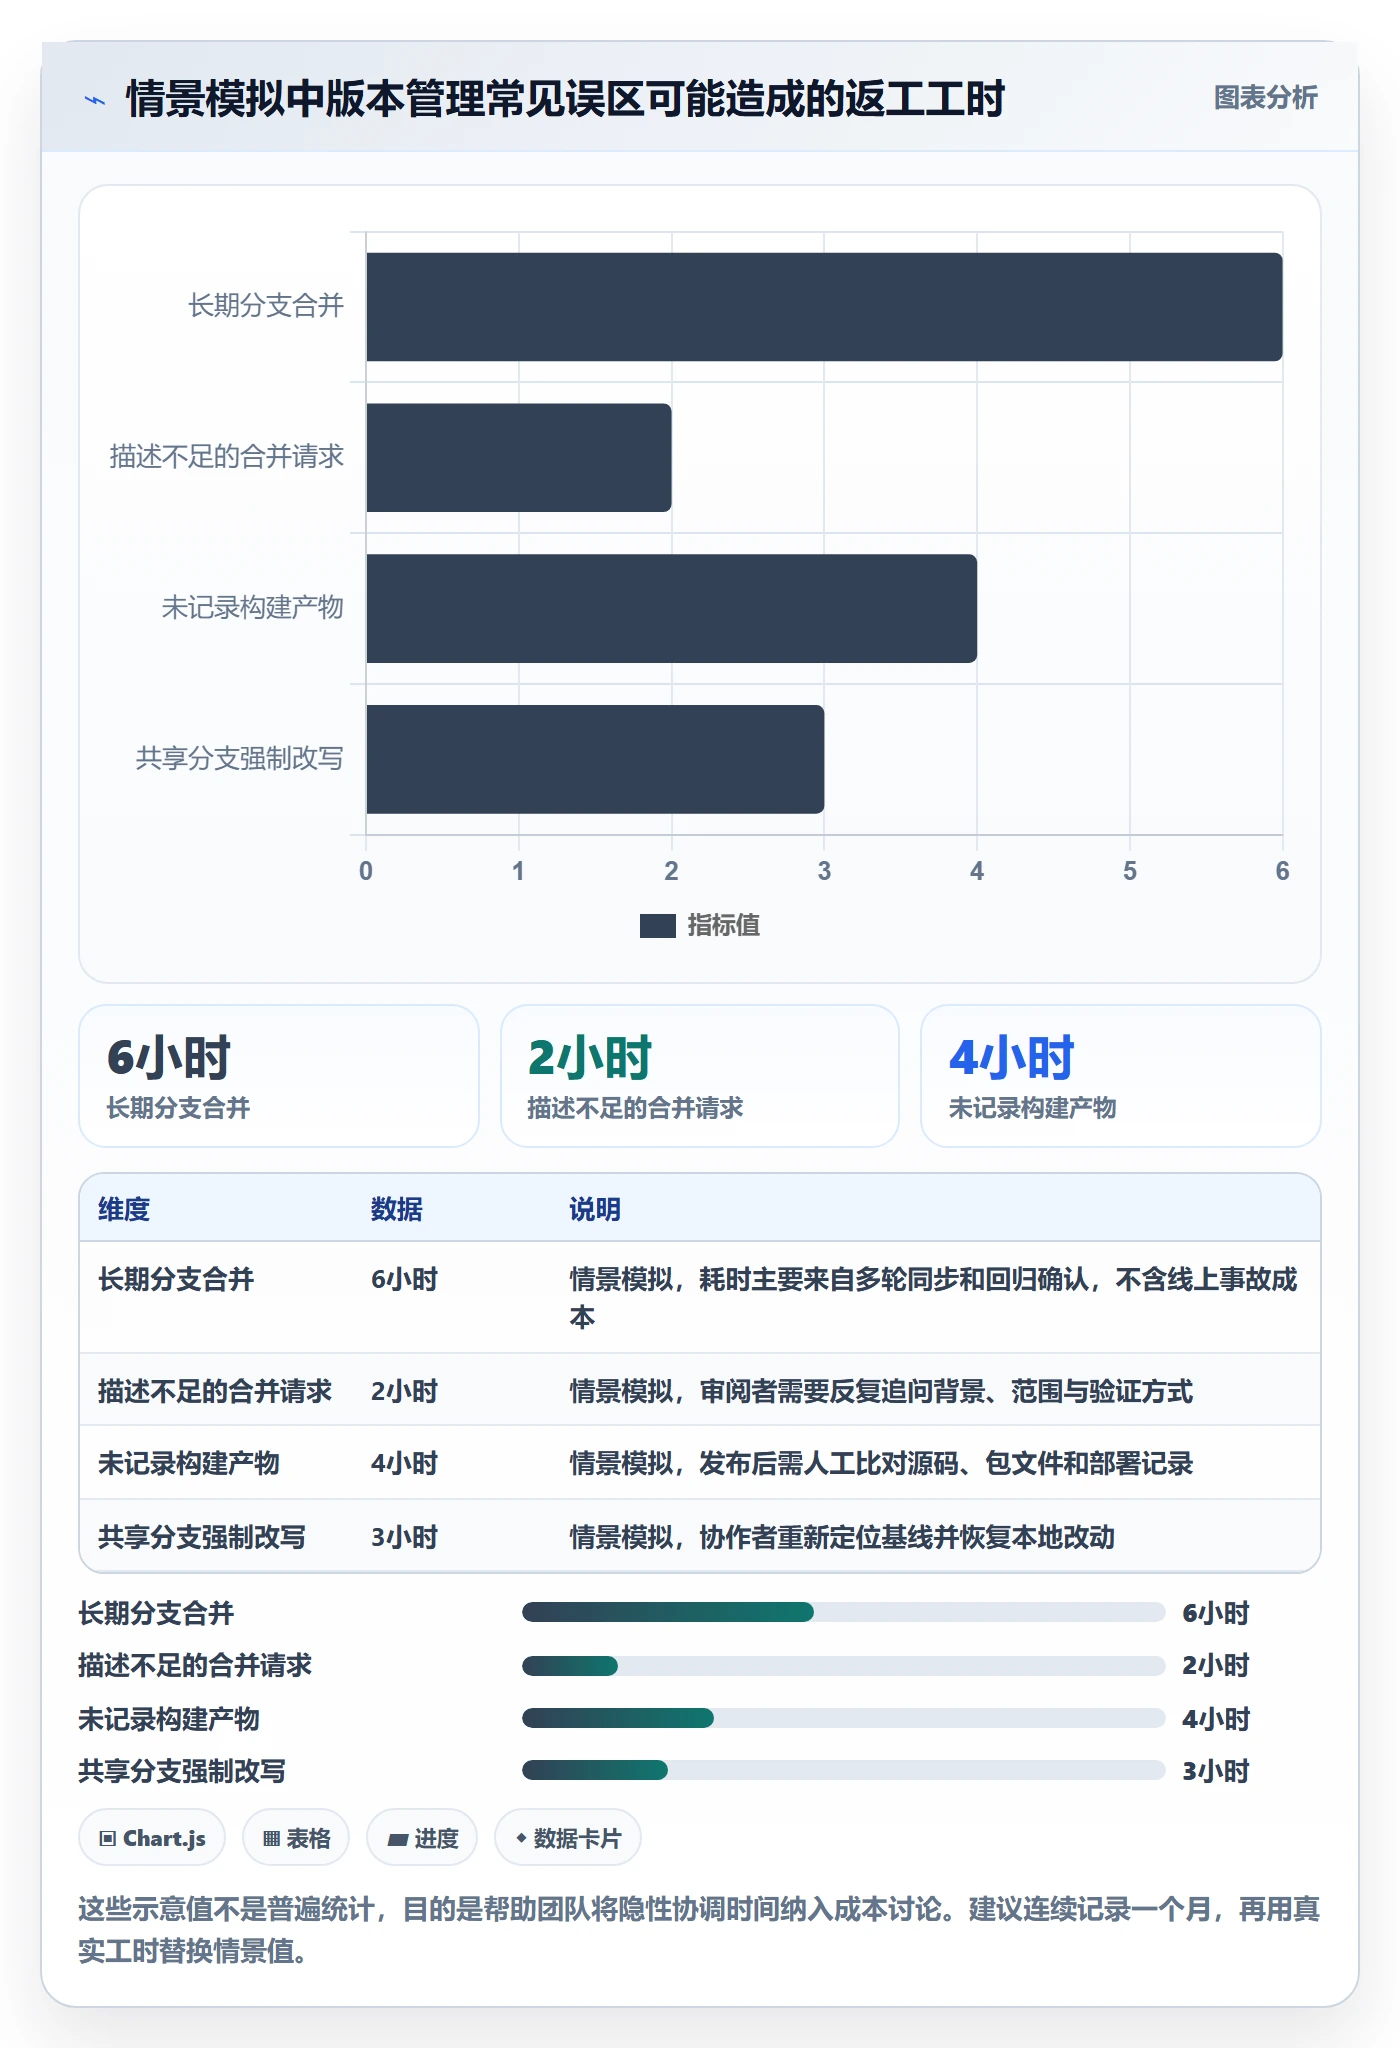Click the diamond icon in 数据卡片 chip

[x=521, y=1838]
